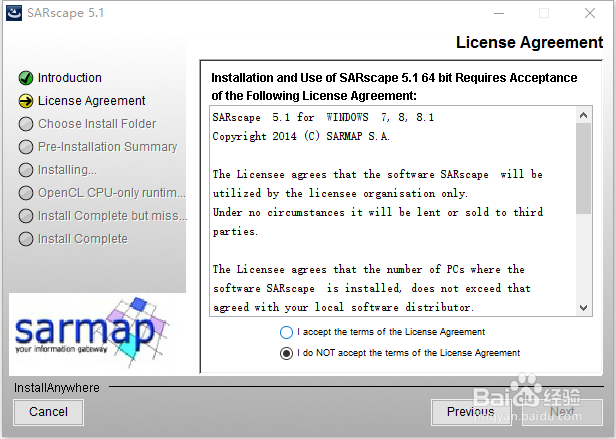Click the Cancel button
The width and height of the screenshot is (616, 439).
point(48,412)
